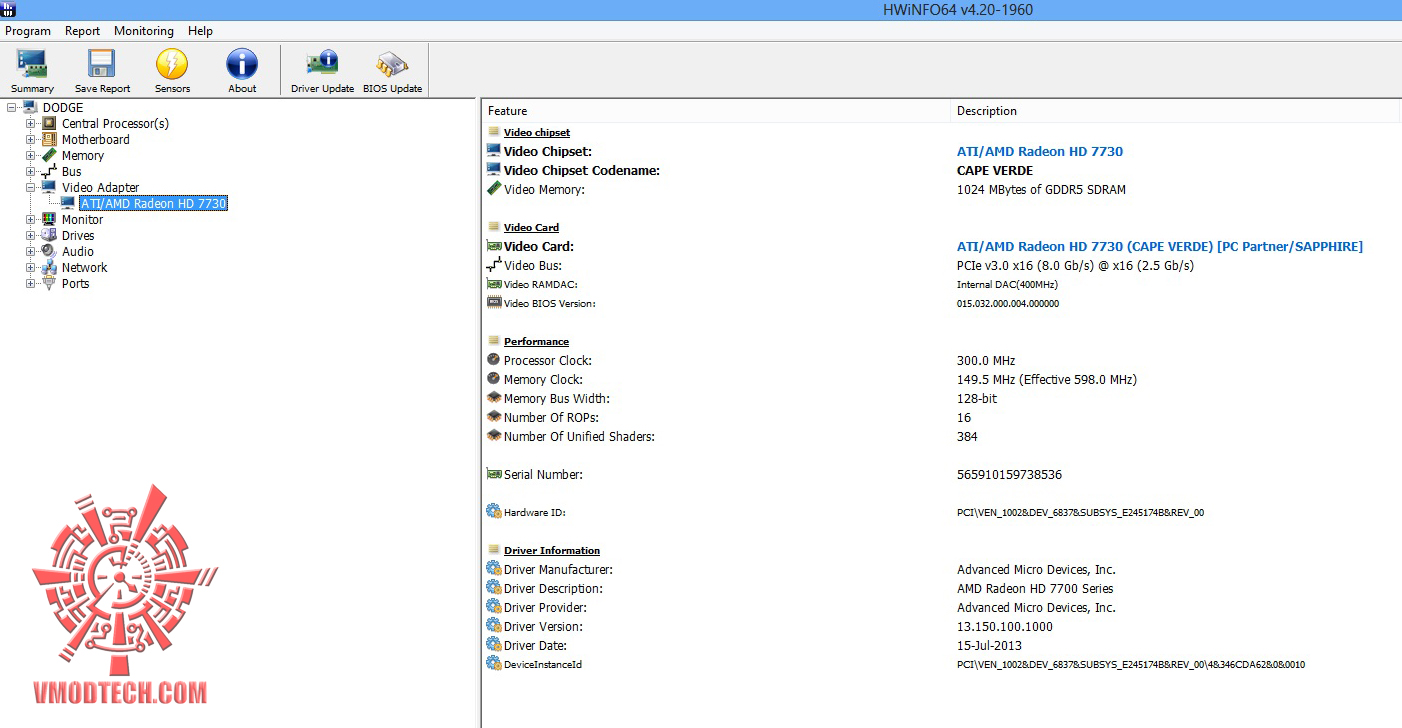Click the Video Bus row icon

[x=493, y=265]
